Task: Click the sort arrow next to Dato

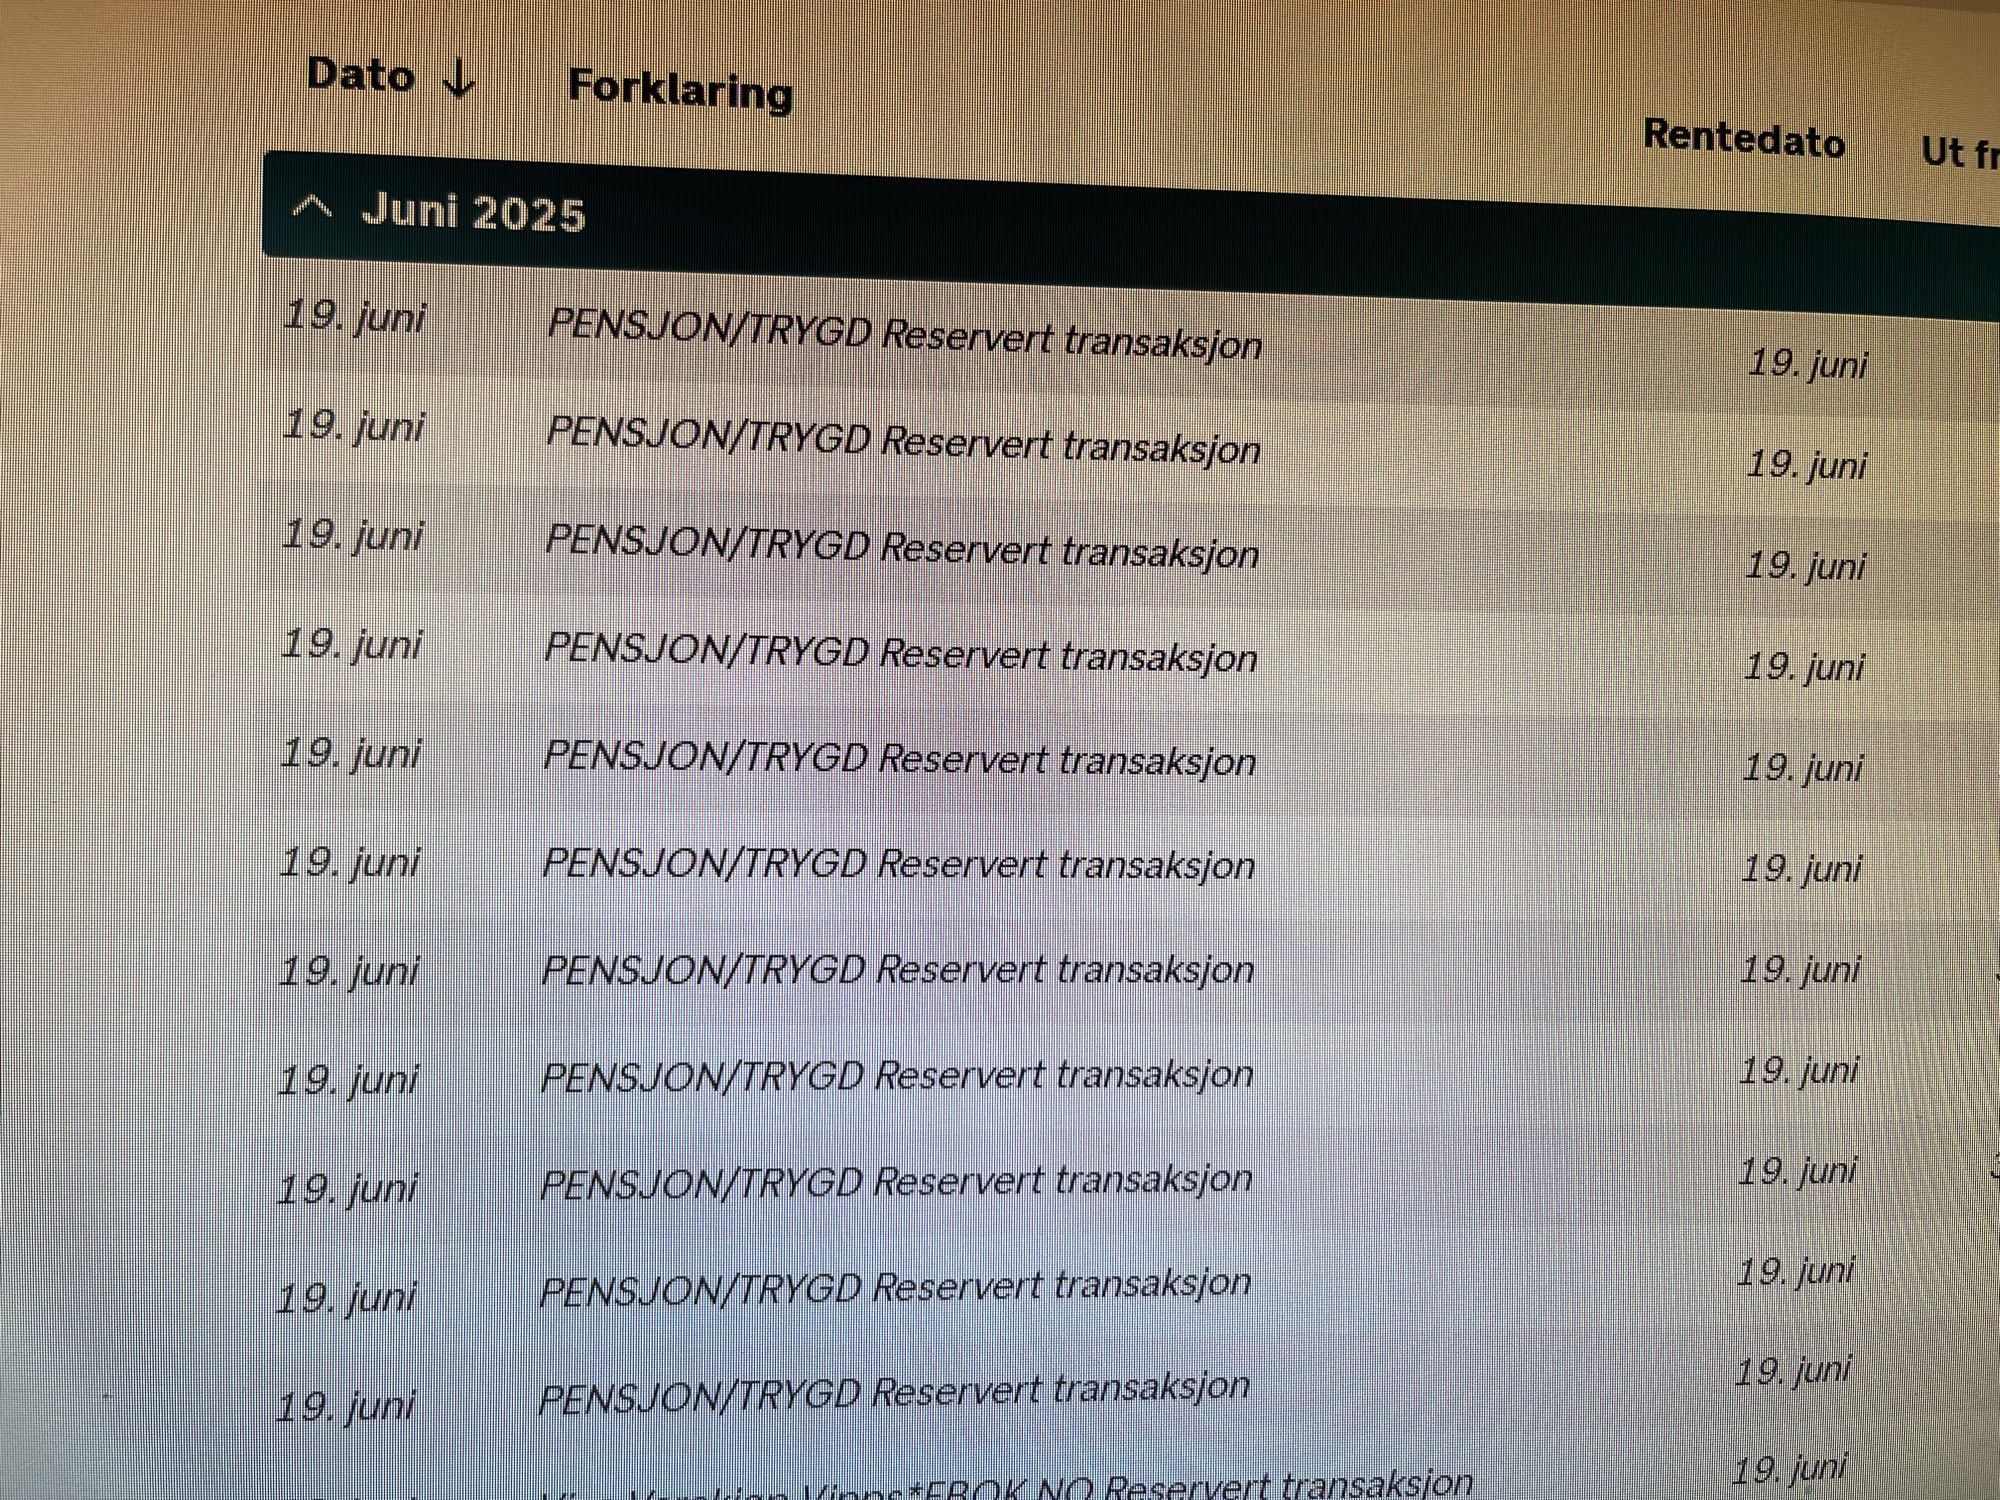Action: coord(459,78)
